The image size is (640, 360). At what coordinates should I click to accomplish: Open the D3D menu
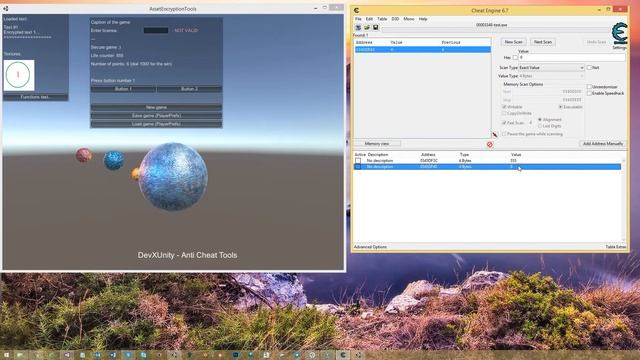pos(395,19)
